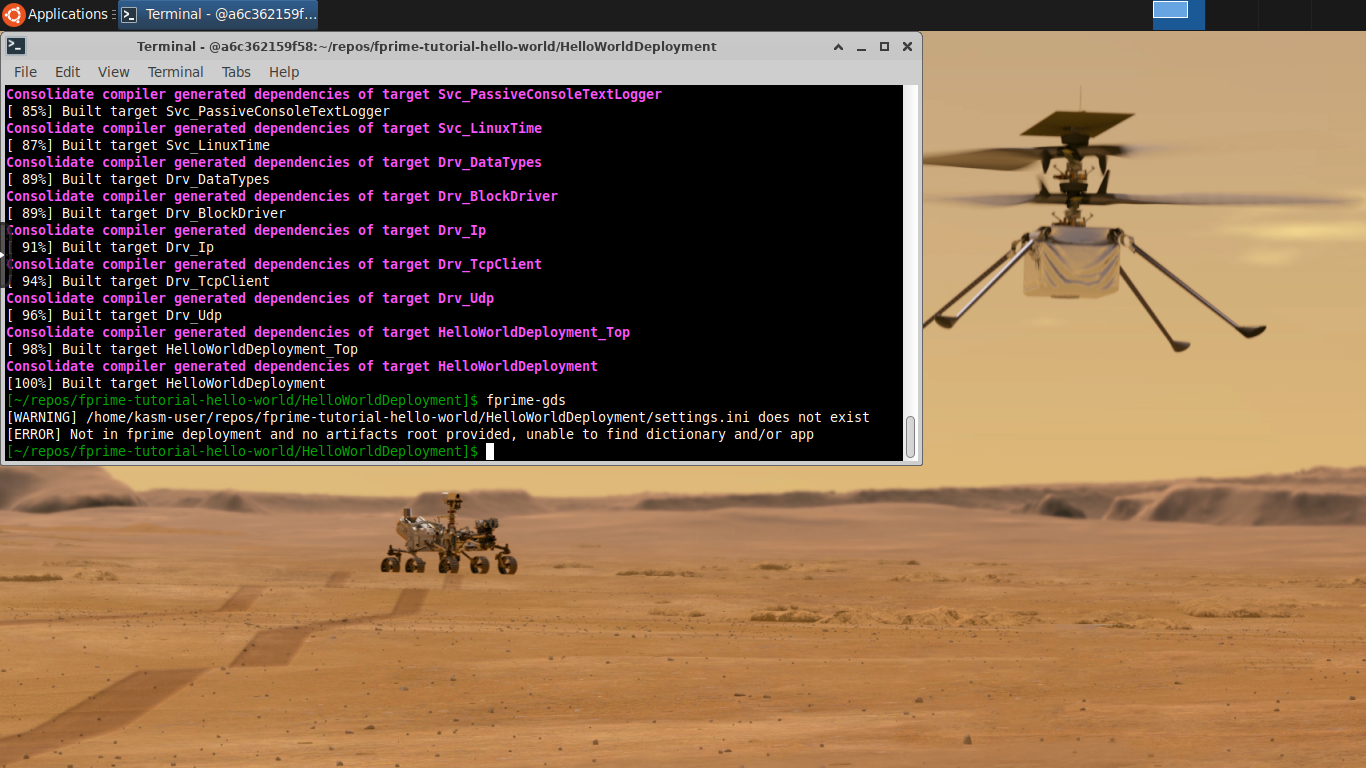Shade the window with the roll-up arrow
Screen dimensions: 1366x768
[838, 46]
